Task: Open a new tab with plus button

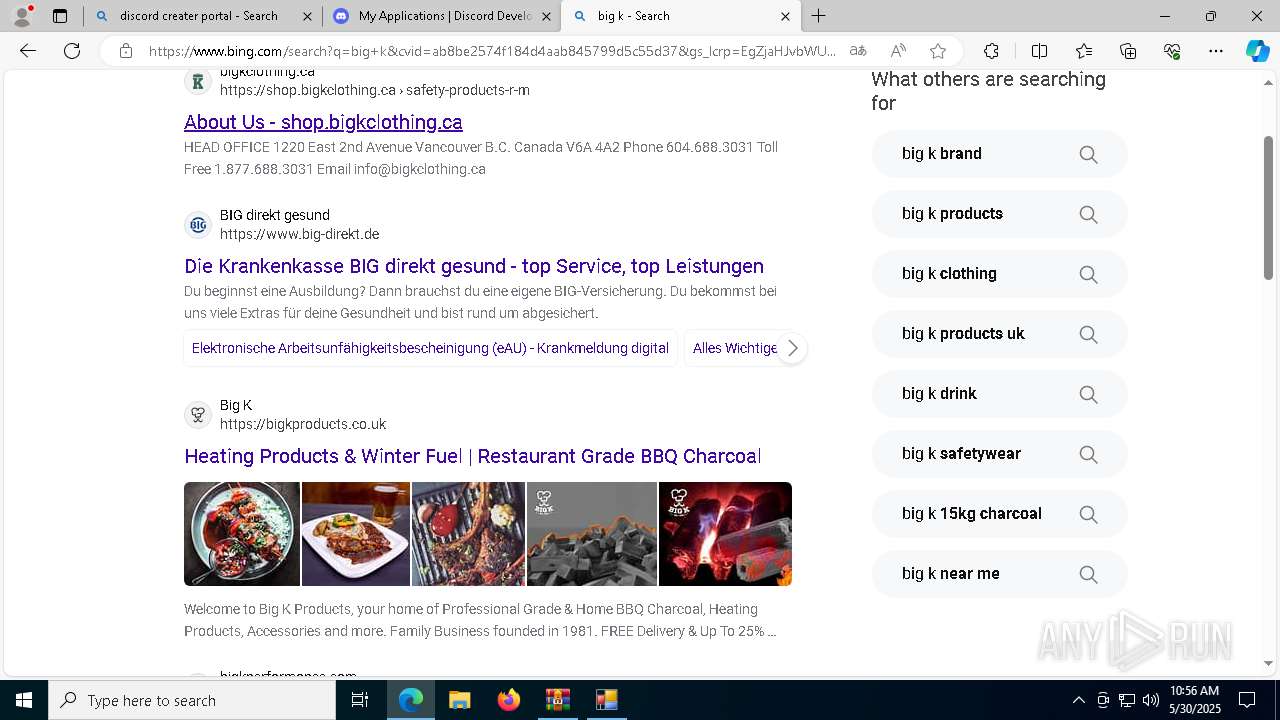Action: [x=819, y=16]
